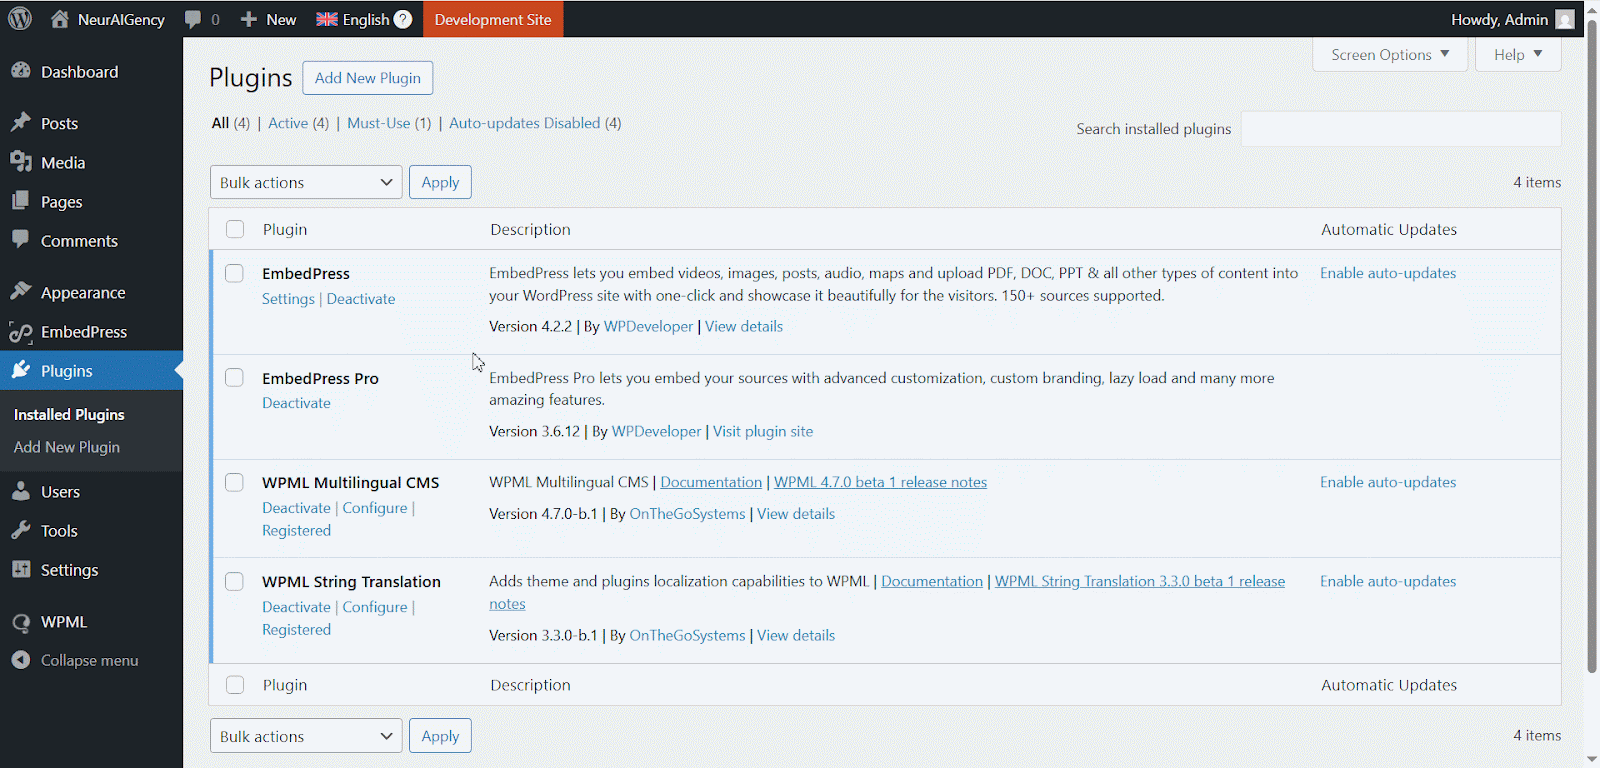Open the bottom Bulk actions dropdown
Viewport: 1600px width, 768px height.
coord(306,736)
